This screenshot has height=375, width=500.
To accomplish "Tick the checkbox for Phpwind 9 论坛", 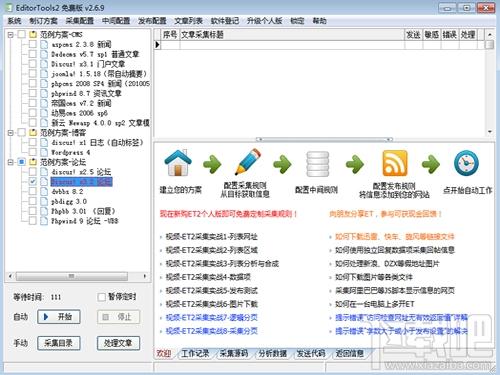I will [x=33, y=221].
